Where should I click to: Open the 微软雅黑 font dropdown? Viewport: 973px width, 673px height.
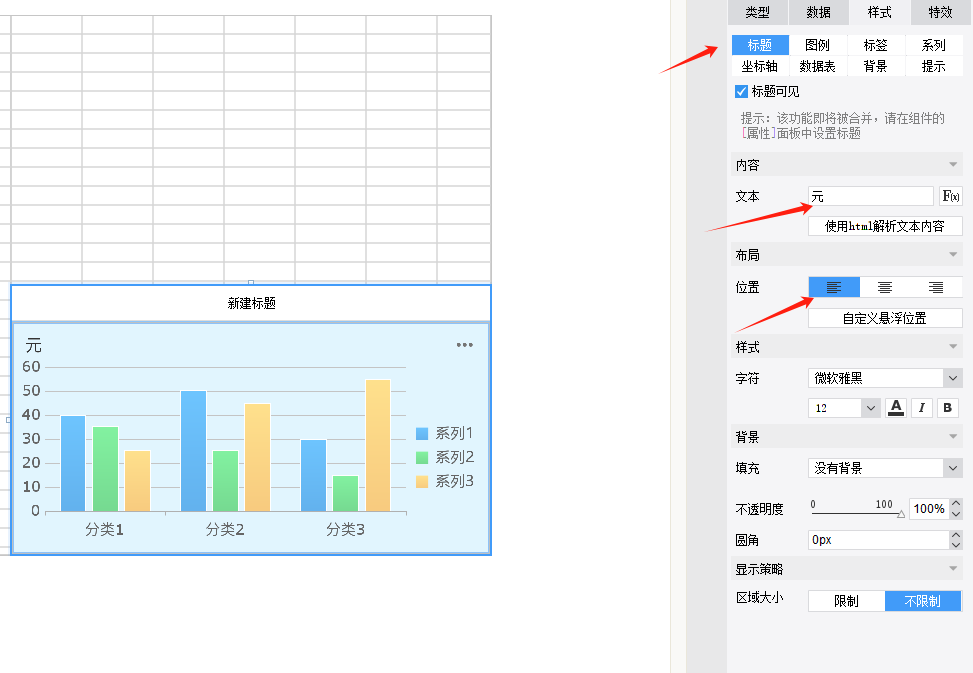click(885, 378)
